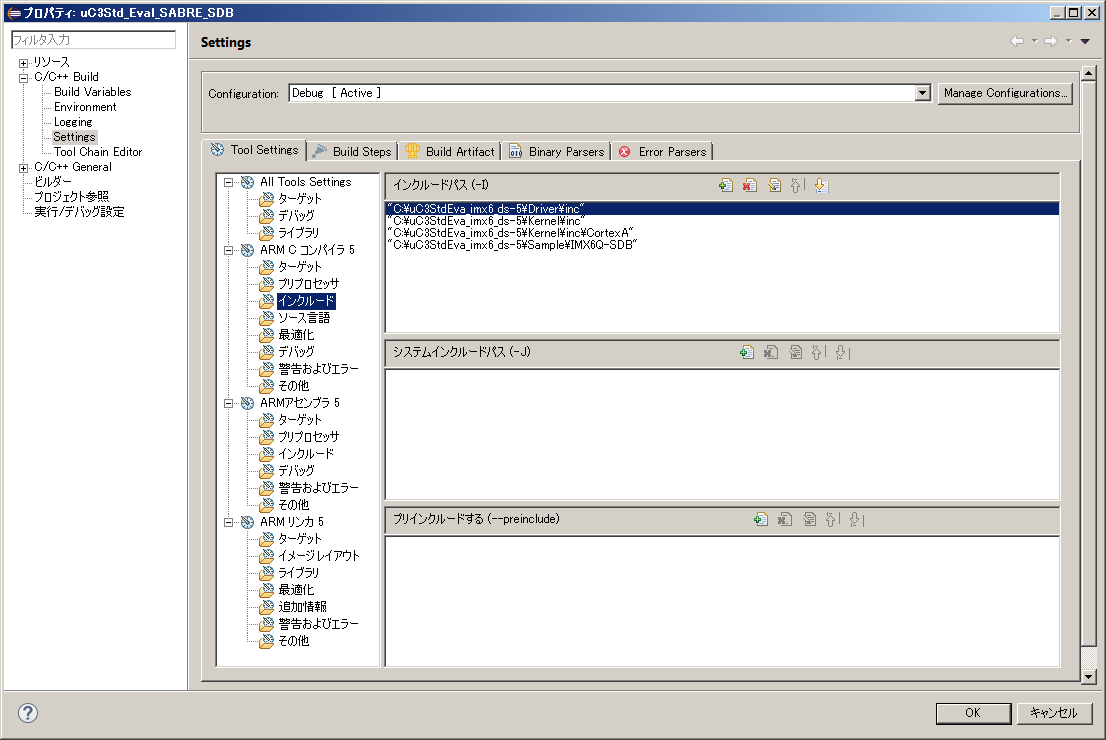The image size is (1106, 740).
Task: Click the Manage Configurations button
Action: pyautogui.click(x=1005, y=93)
